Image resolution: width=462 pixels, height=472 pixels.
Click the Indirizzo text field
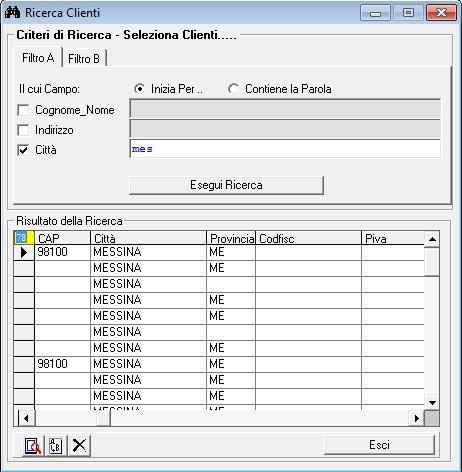(285, 129)
